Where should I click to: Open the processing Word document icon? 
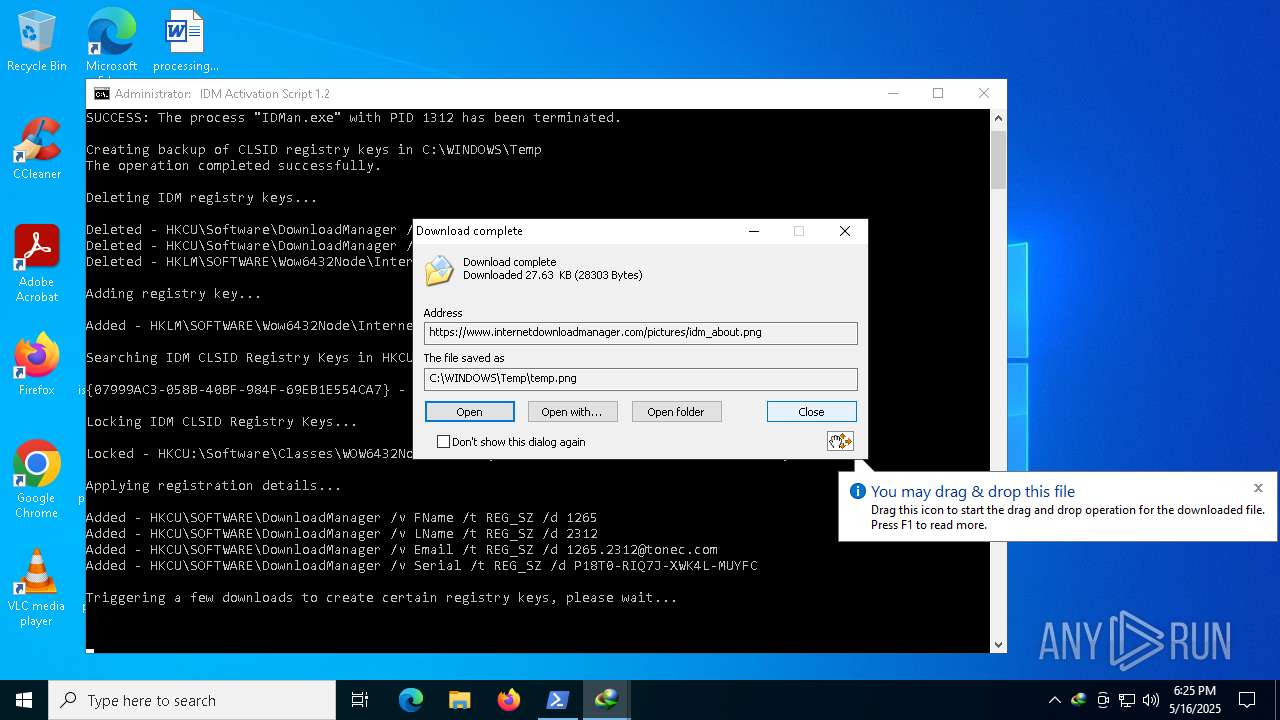[185, 42]
